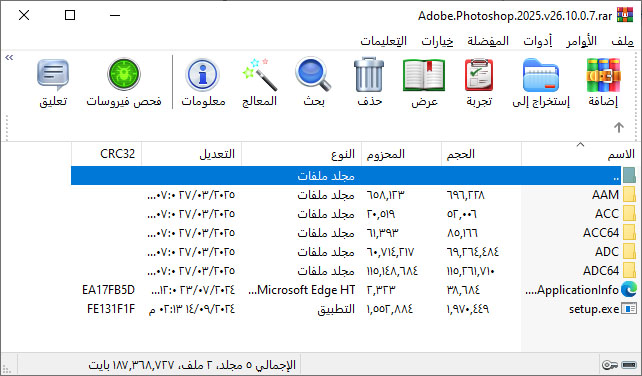Click the key password icon in status bar
The image size is (642, 376).
pyautogui.click(x=610, y=364)
